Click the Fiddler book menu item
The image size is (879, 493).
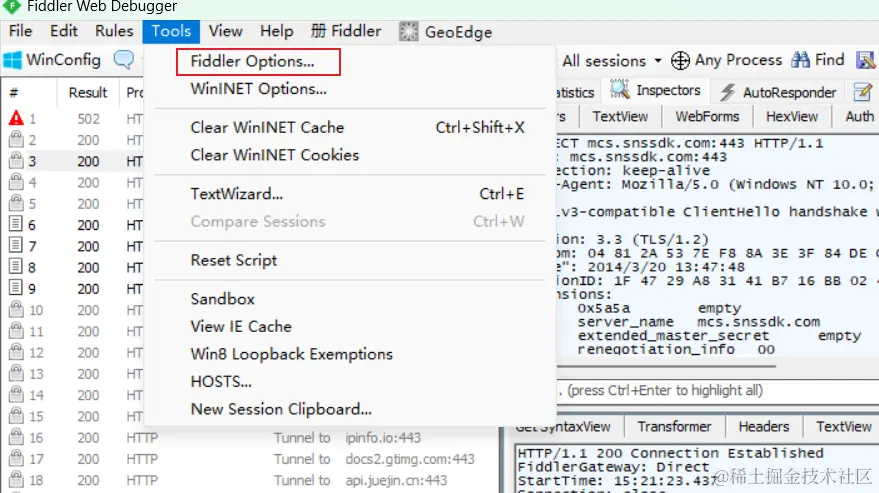point(346,31)
